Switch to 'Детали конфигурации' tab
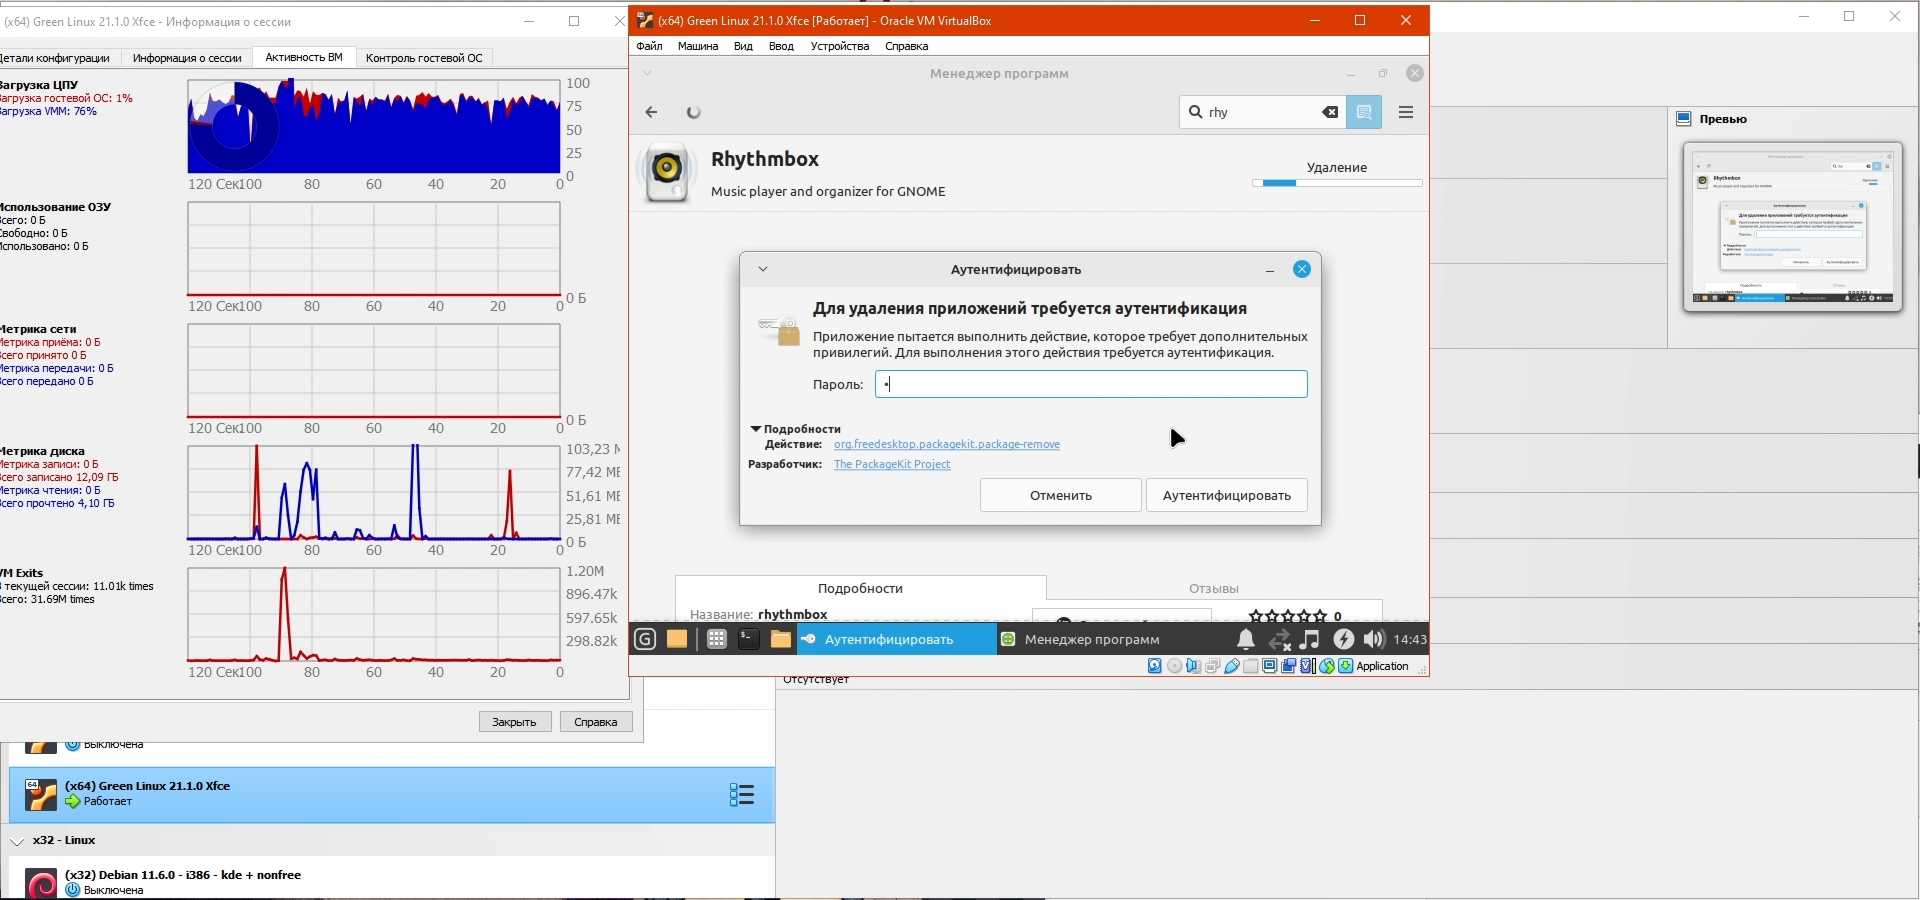 [x=55, y=58]
